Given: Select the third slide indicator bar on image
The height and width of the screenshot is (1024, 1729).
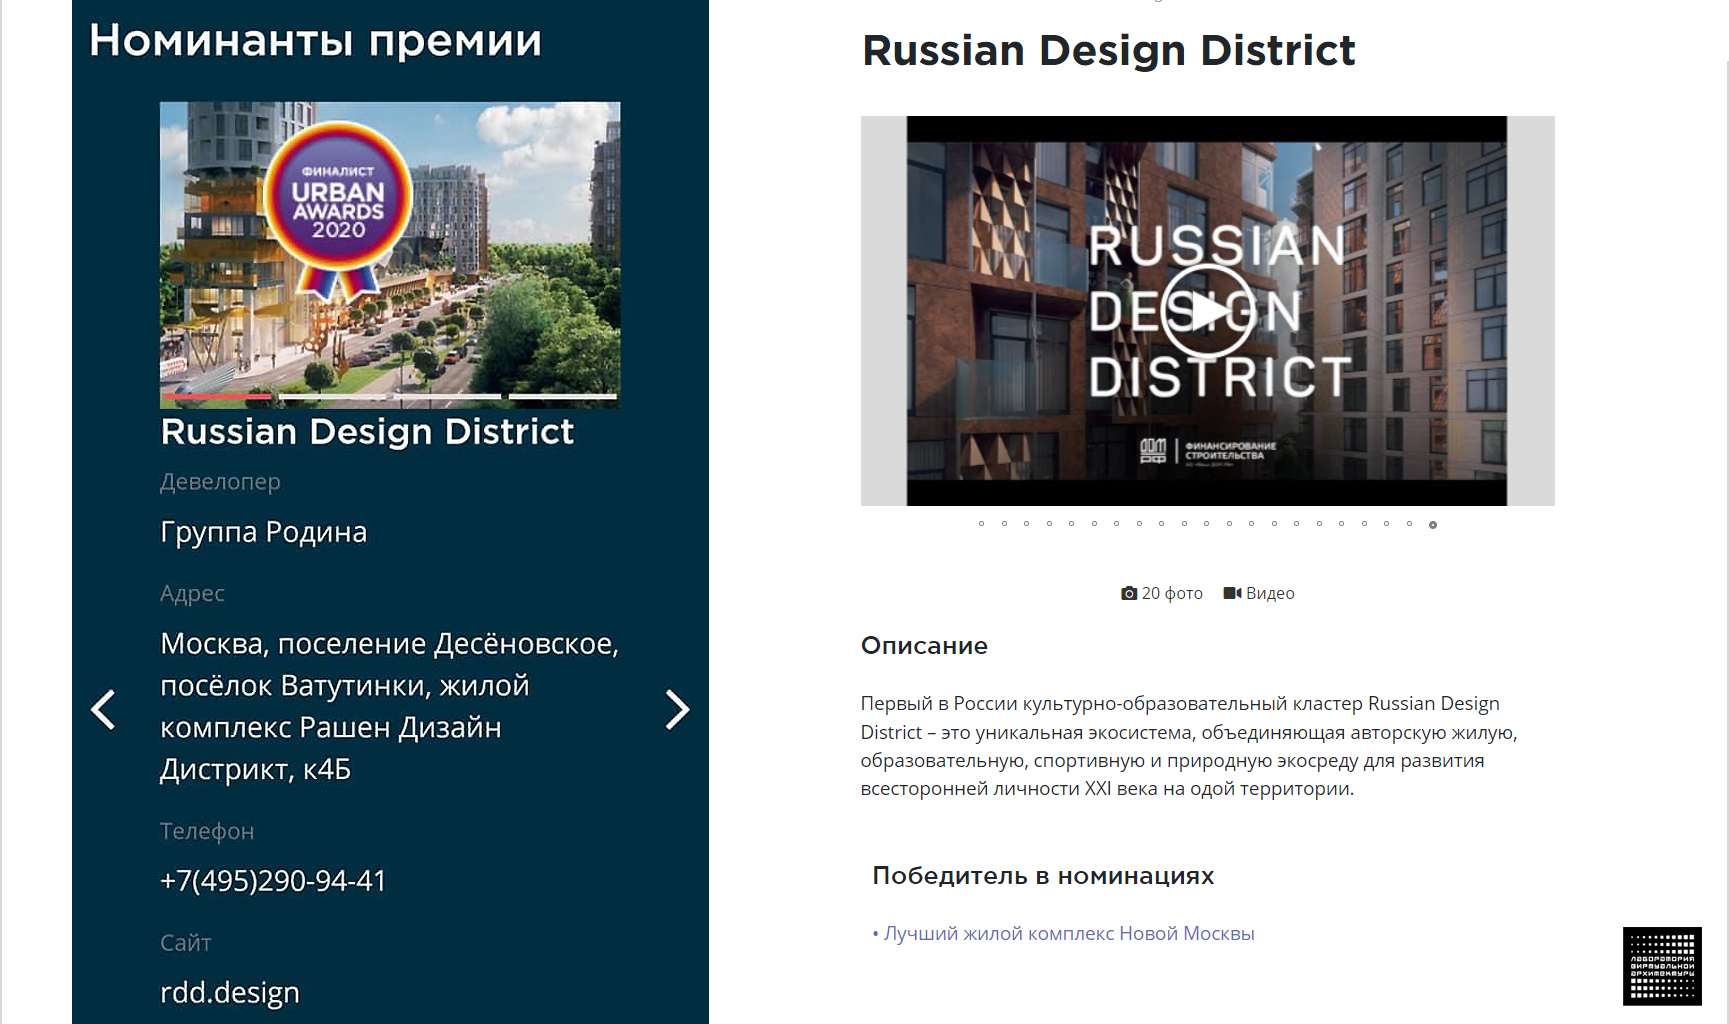Looking at the screenshot, I should coord(448,397).
